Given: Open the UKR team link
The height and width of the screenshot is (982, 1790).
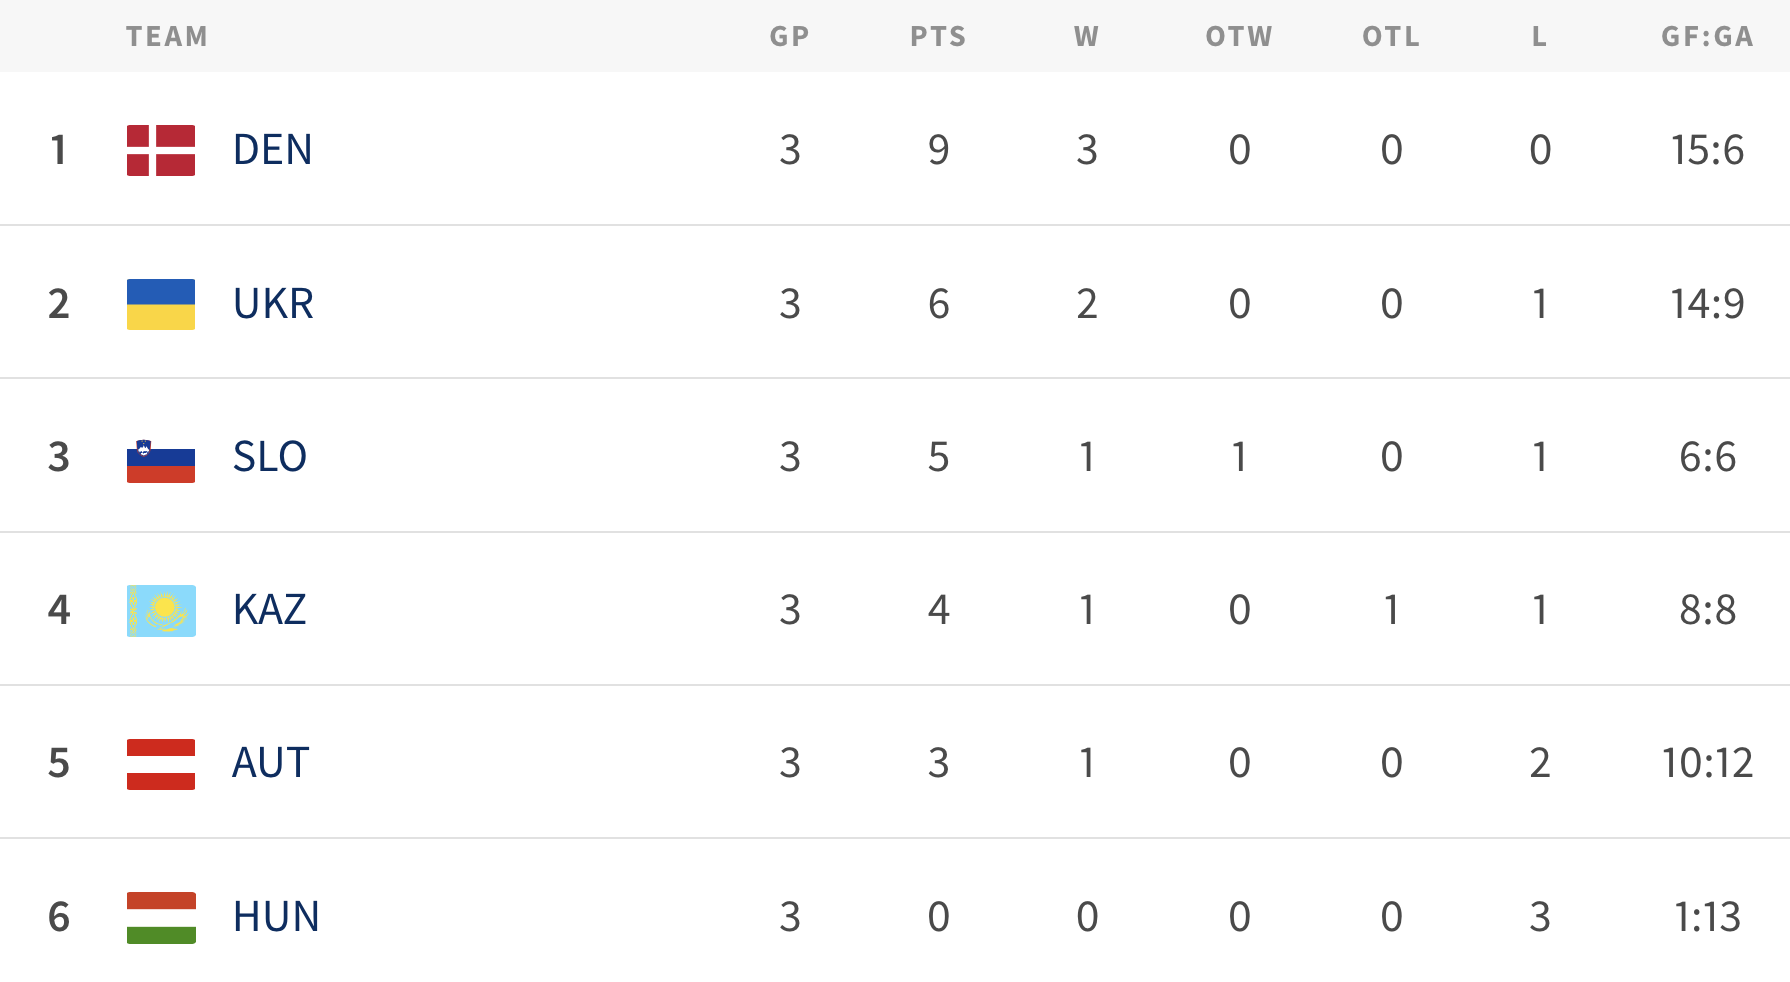Looking at the screenshot, I should 273,304.
